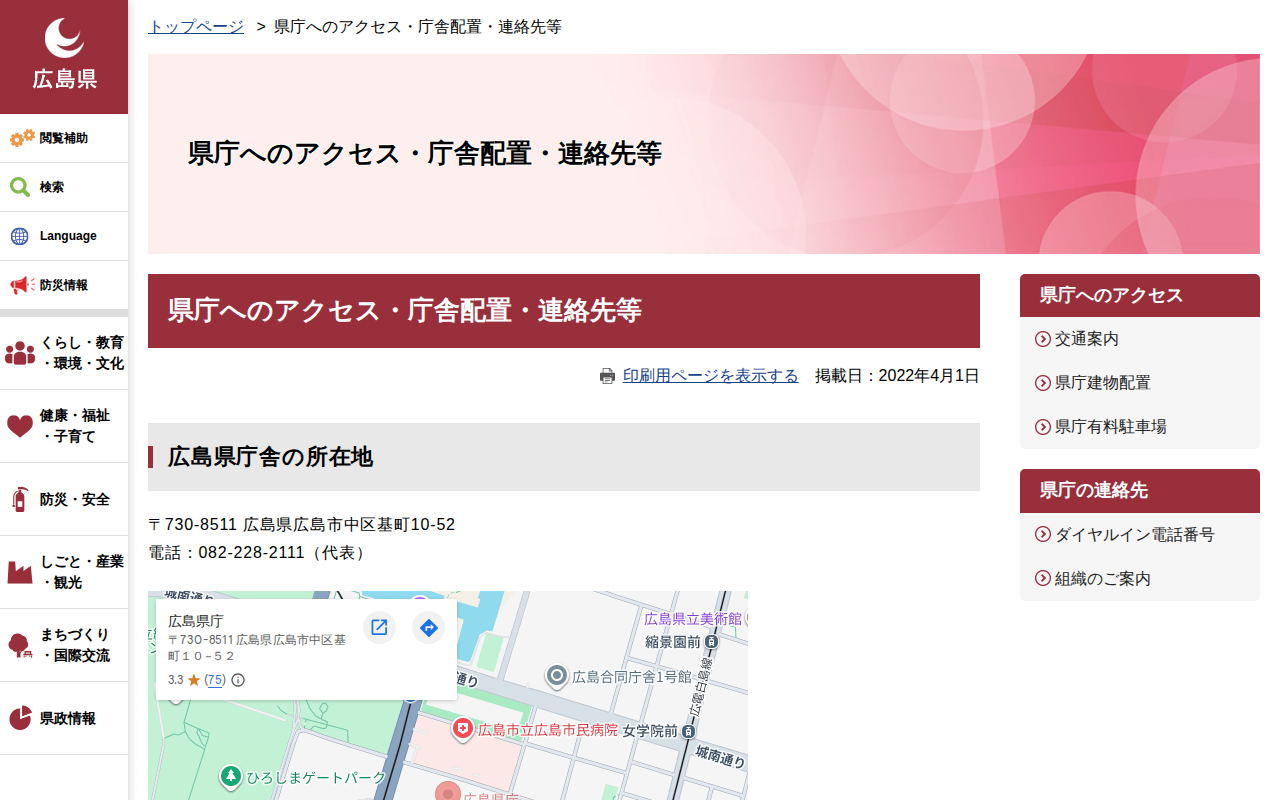
Task: Click the arrow bullet beside 組織のご案内
Action: coord(1043,579)
